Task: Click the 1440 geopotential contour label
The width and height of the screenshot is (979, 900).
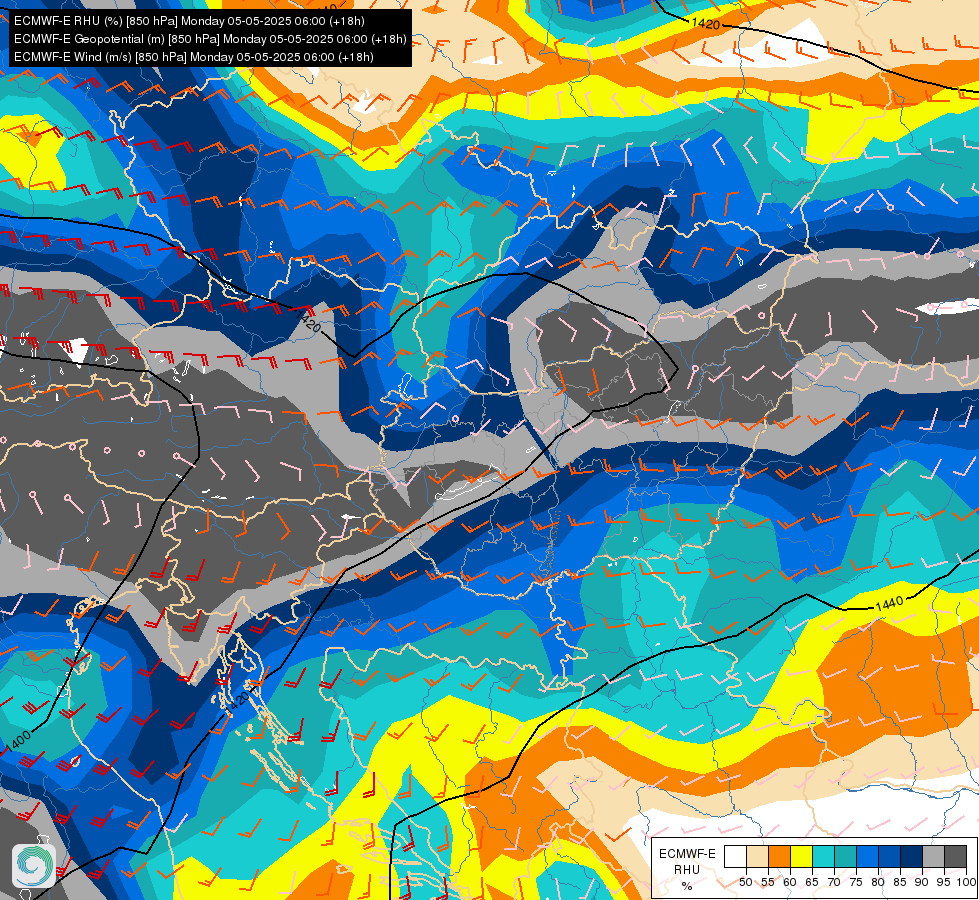Action: pyautogui.click(x=888, y=603)
